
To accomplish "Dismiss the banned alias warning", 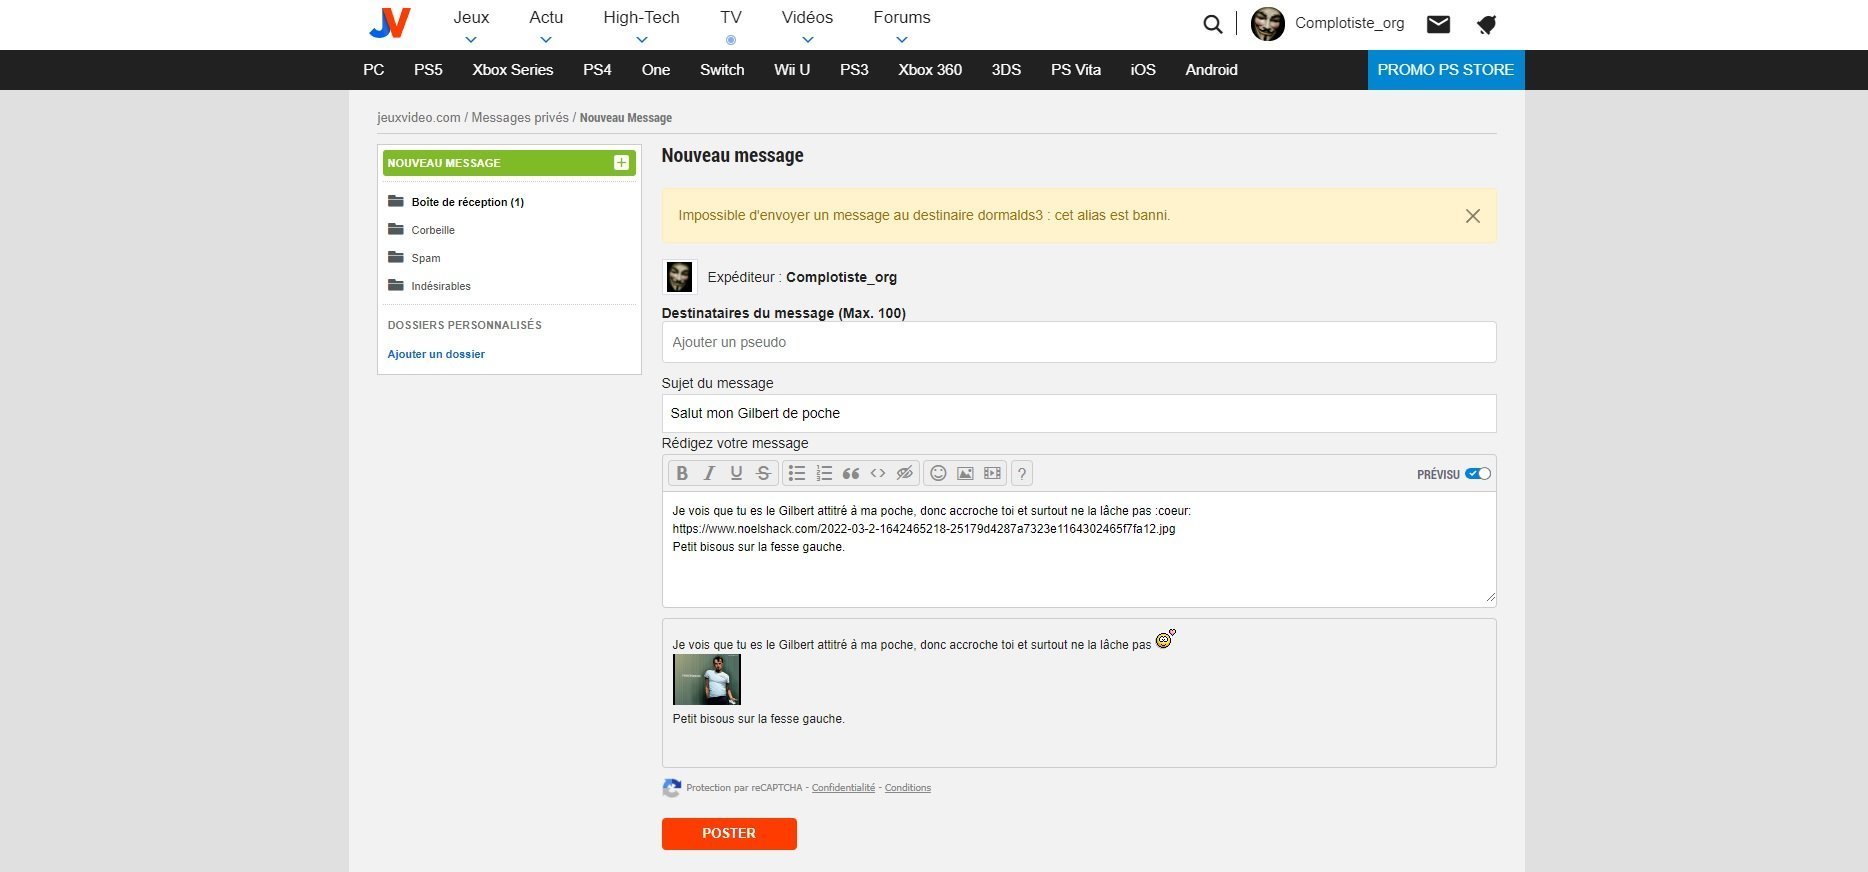I will tap(1472, 216).
